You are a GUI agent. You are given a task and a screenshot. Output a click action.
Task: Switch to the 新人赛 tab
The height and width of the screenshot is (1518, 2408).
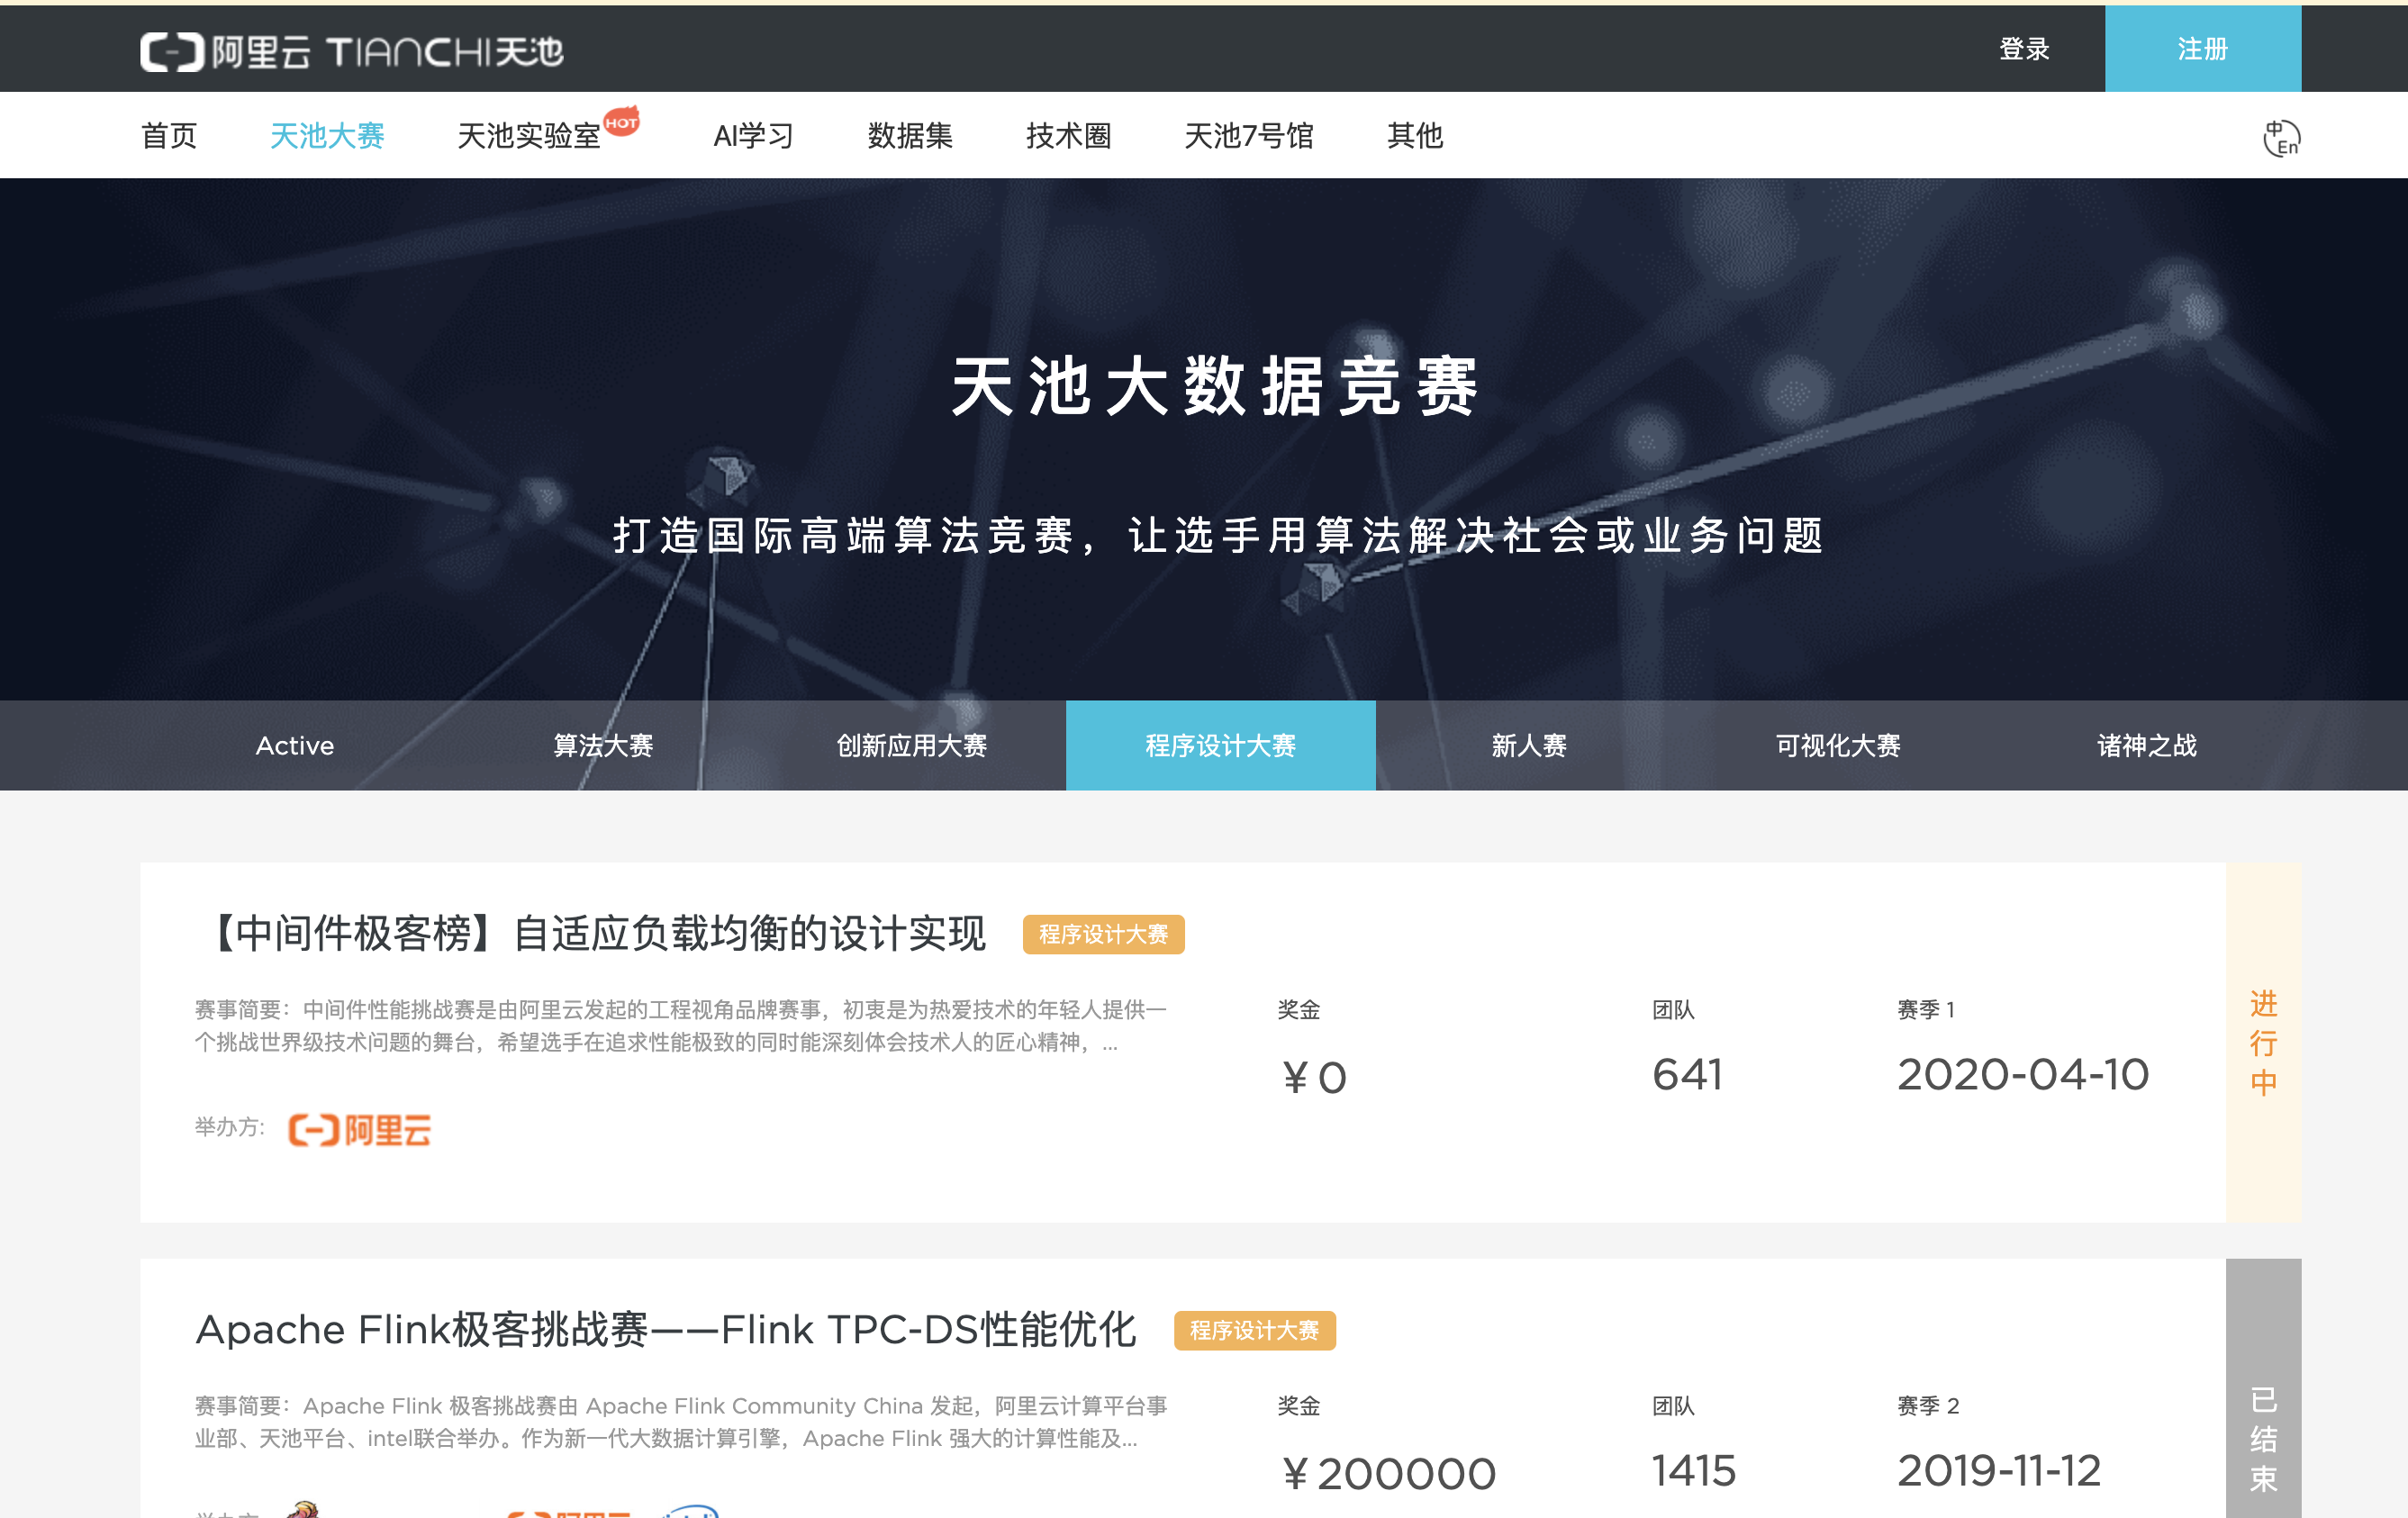coord(1529,746)
